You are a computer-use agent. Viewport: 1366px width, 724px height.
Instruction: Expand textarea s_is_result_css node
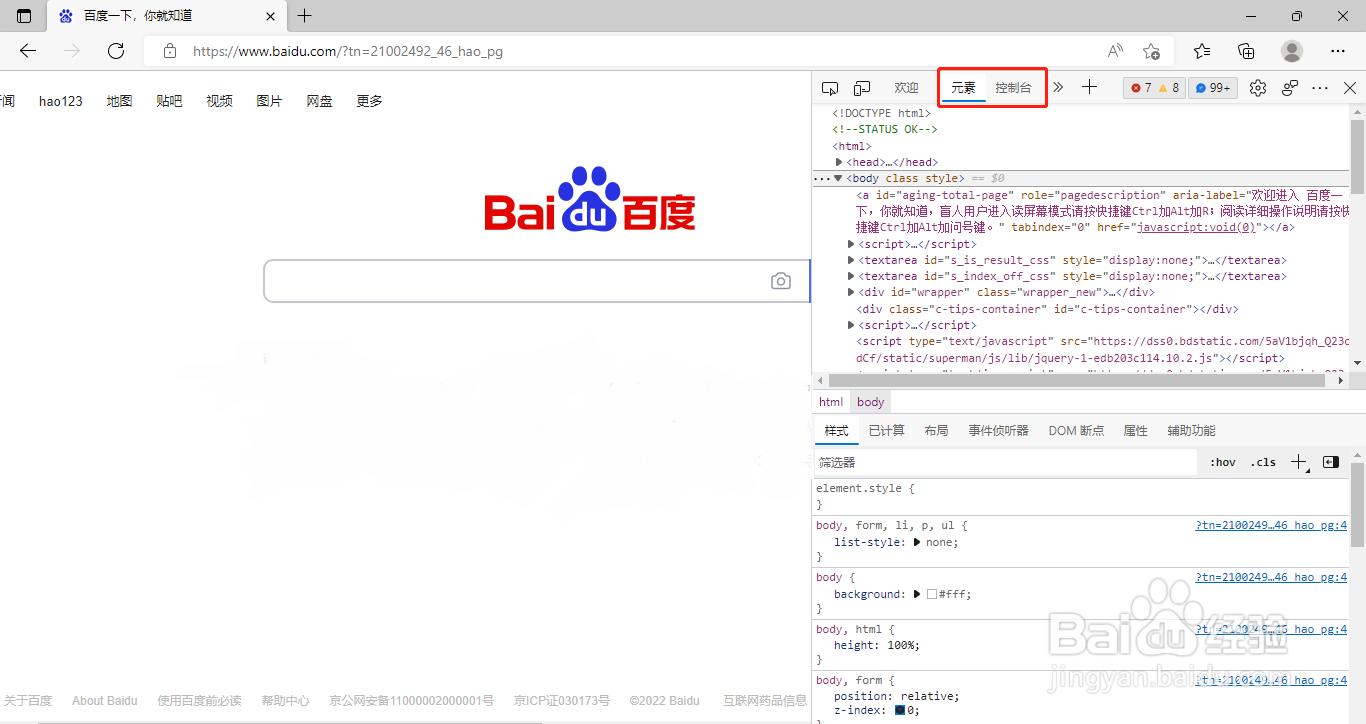point(851,260)
